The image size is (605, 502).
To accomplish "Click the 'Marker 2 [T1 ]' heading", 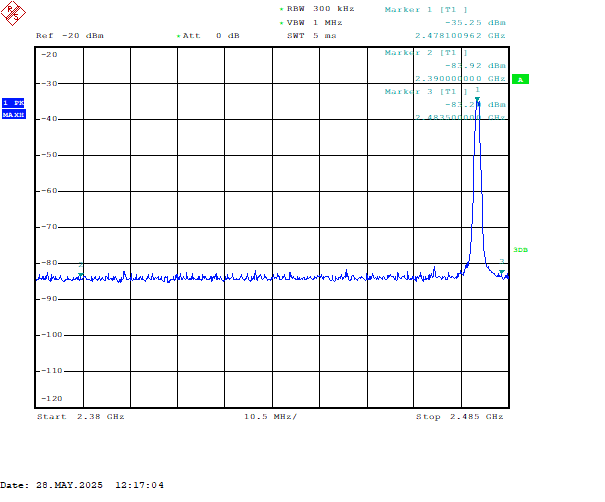I will [x=426, y=52].
